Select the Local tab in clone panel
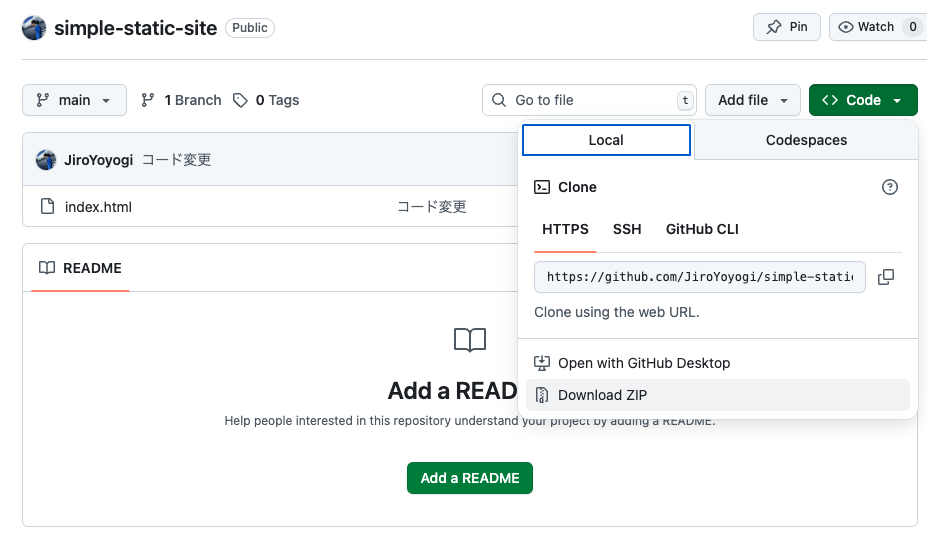 606,140
